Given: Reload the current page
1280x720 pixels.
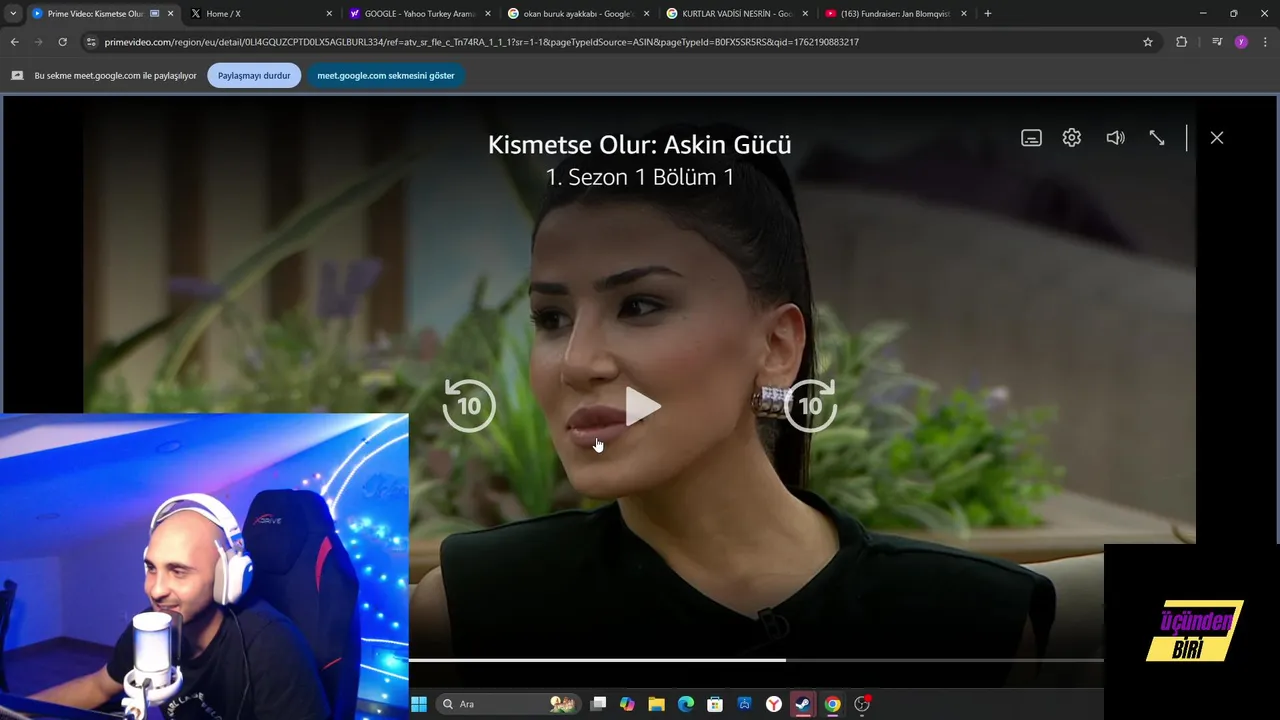Looking at the screenshot, I should point(63,42).
